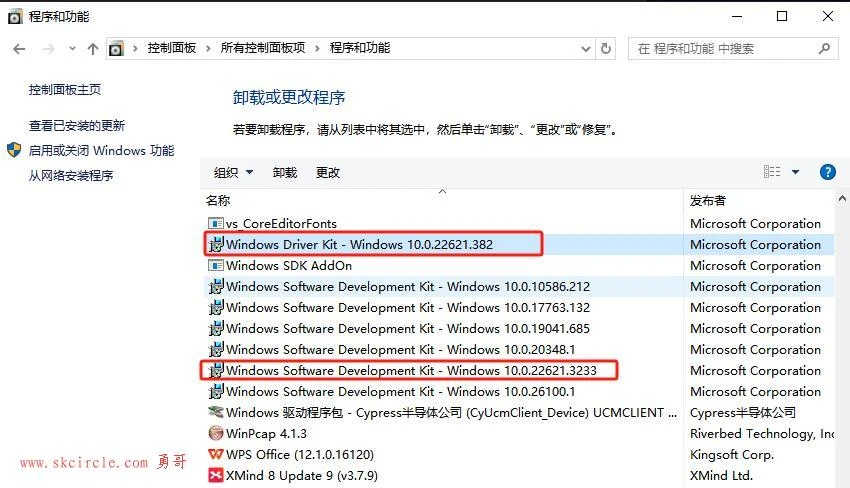Sort by the 发布者 column header
The width and height of the screenshot is (850, 488).
pos(708,201)
